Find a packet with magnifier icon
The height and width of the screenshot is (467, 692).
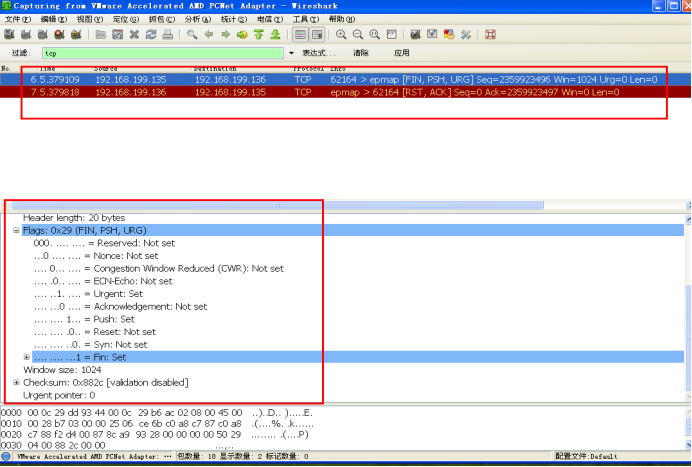[192, 34]
